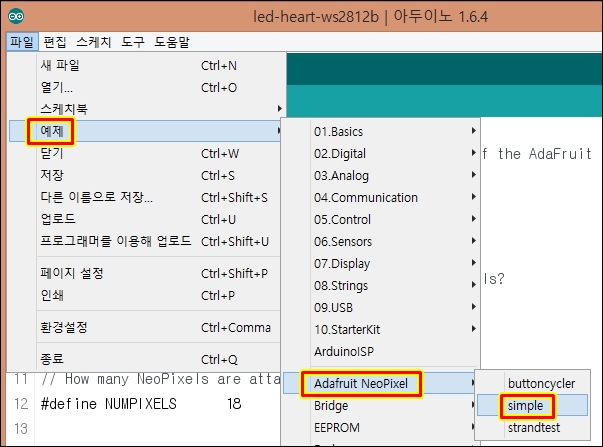The width and height of the screenshot is (603, 447).
Task: Expand 03.Analog examples submenu
Action: click(x=381, y=175)
